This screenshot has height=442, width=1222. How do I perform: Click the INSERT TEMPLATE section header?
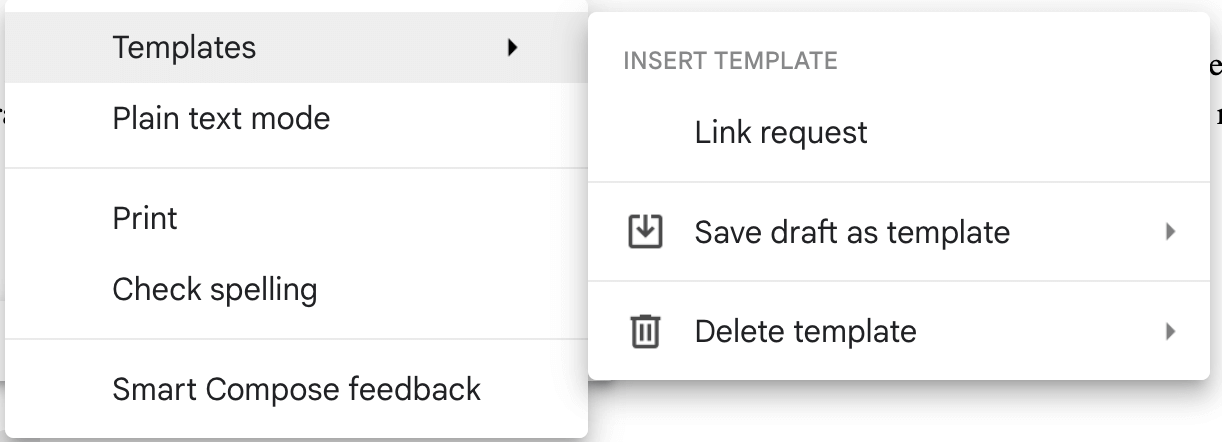pyautogui.click(x=730, y=61)
